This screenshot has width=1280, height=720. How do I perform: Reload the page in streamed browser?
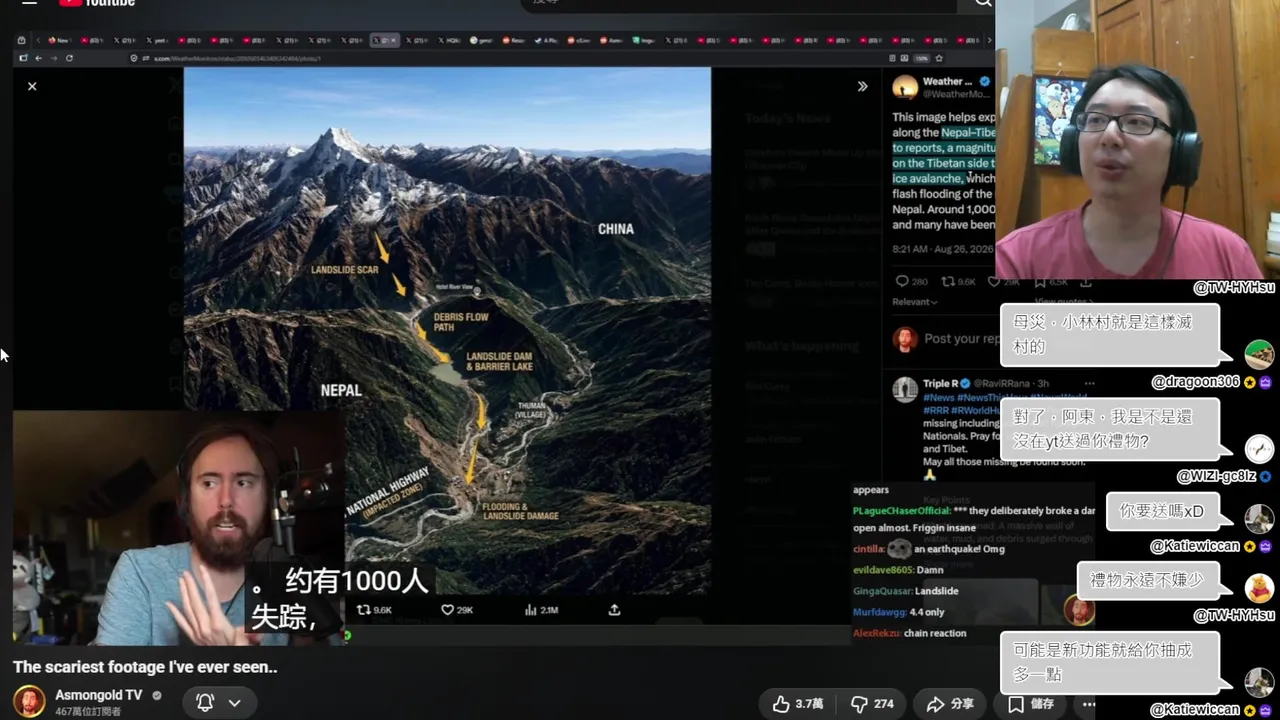[x=69, y=58]
